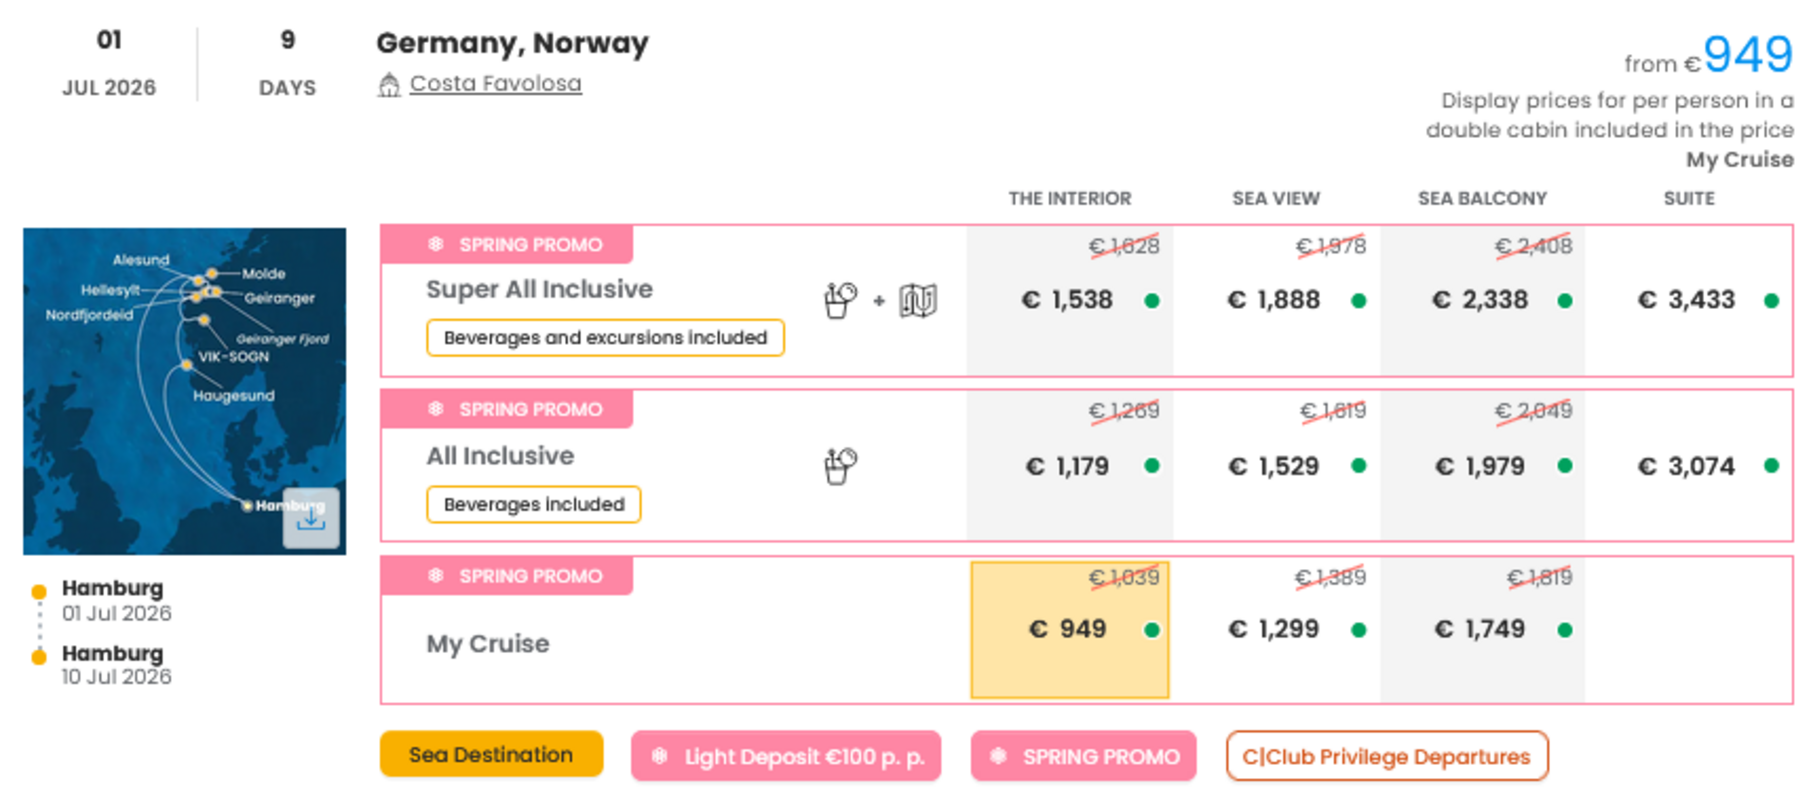This screenshot has height=800, width=1811.
Task: Select the Sea View column header
Action: pyautogui.click(x=1275, y=198)
